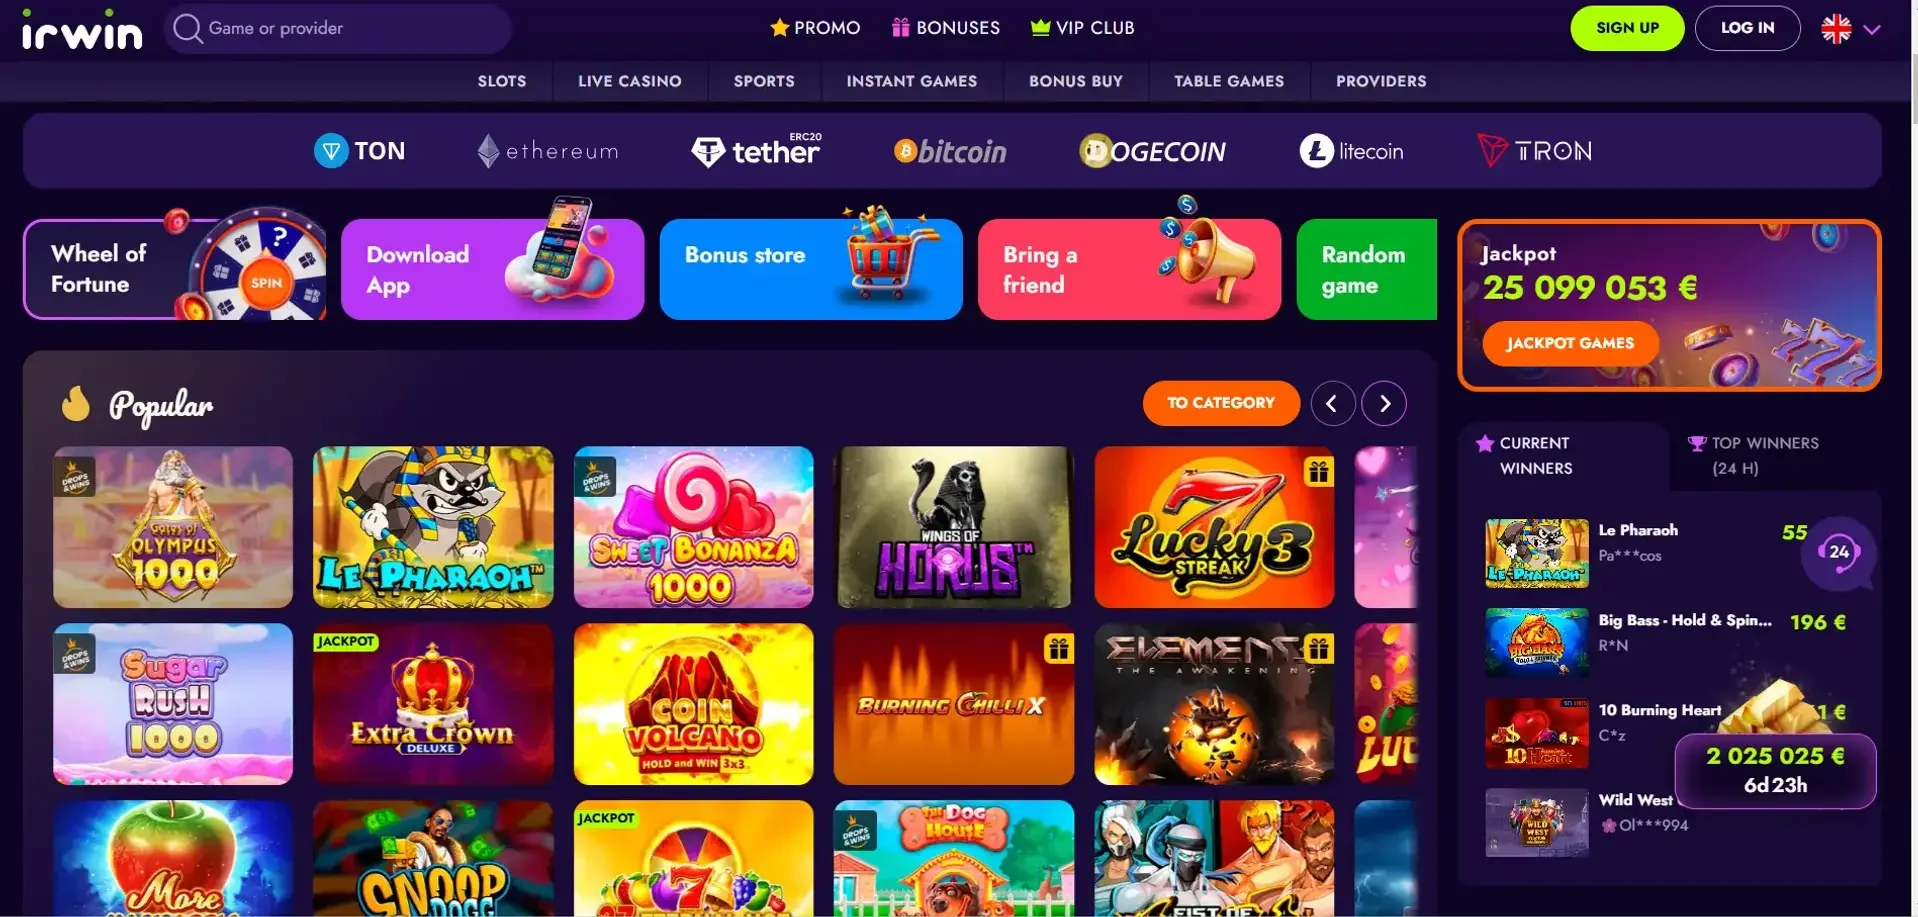Click the irwin logo

(82, 30)
